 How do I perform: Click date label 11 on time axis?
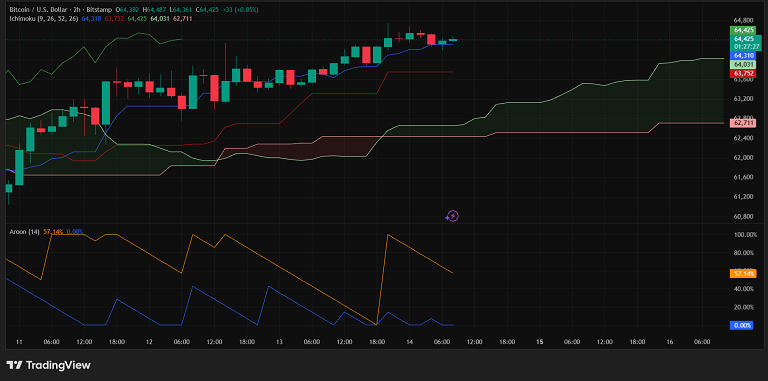[19, 342]
